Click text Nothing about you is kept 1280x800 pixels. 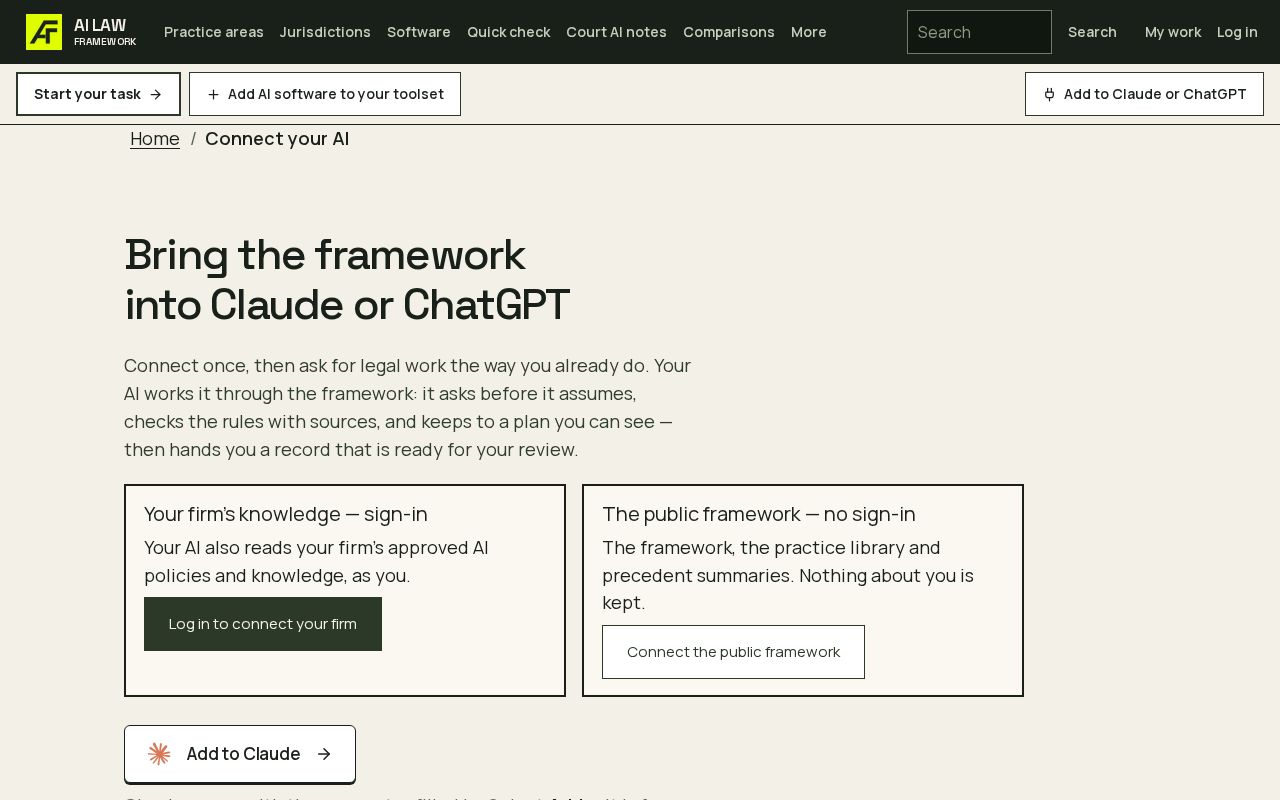[786, 589]
